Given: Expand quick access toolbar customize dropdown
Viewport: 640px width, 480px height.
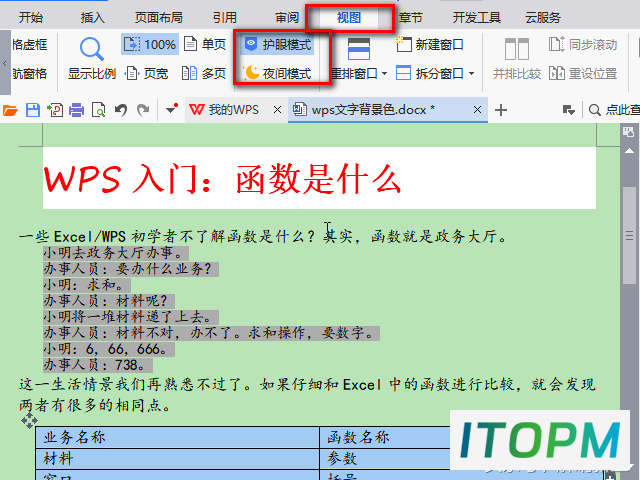Looking at the screenshot, I should pyautogui.click(x=172, y=109).
